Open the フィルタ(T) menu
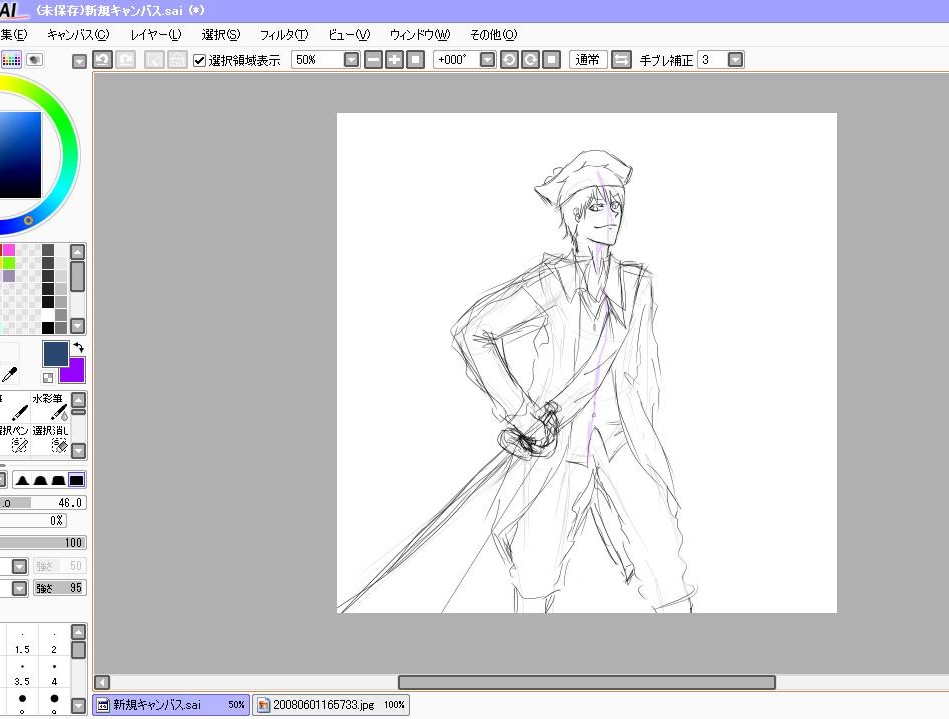 pos(284,34)
